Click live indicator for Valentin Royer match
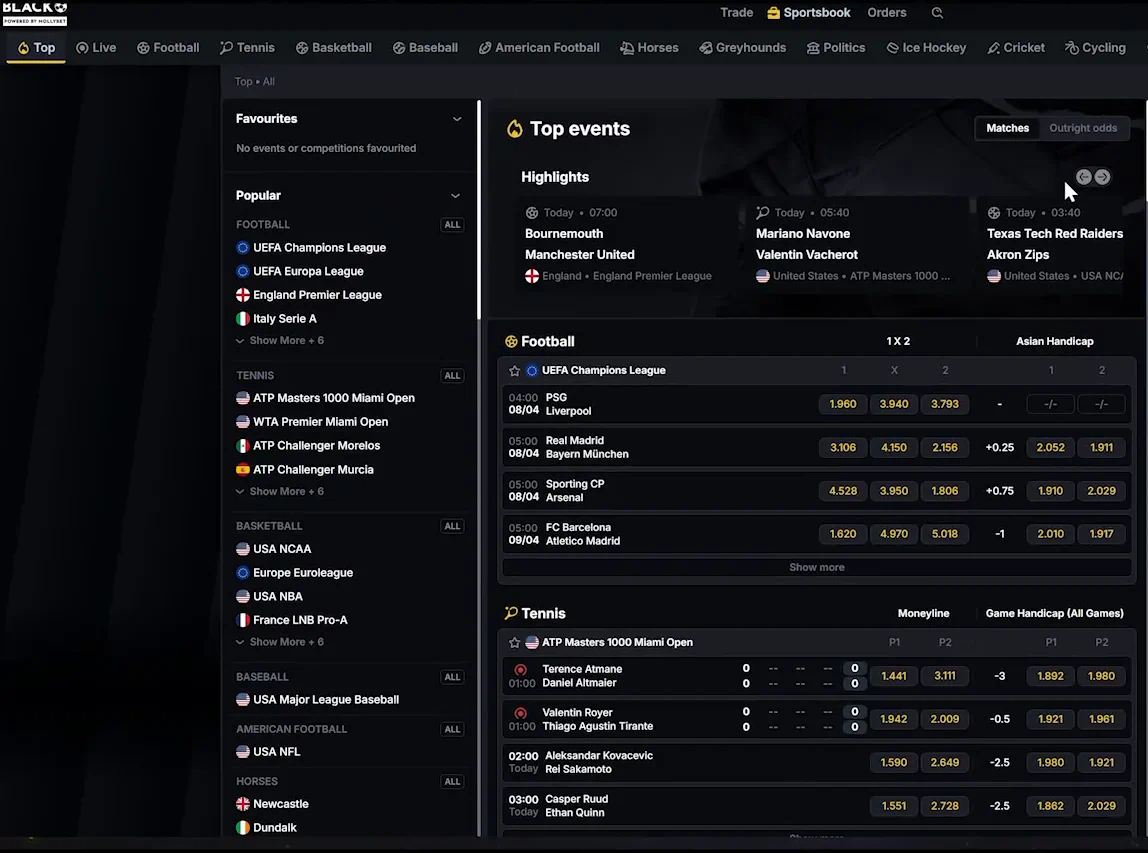Viewport: 1148px width, 853px height. tap(521, 712)
